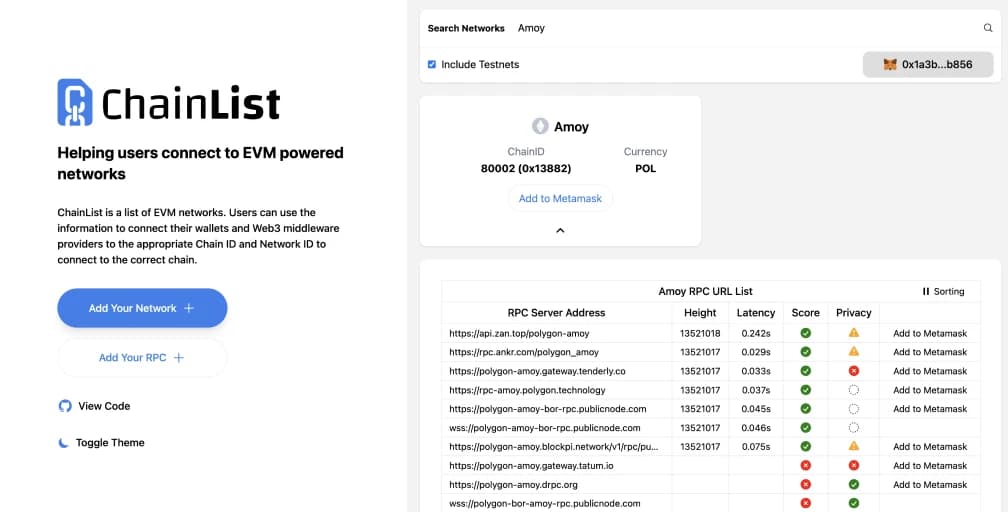
Task: Click the https://api.zan.top/polygon-amoy address
Action: [519, 333]
